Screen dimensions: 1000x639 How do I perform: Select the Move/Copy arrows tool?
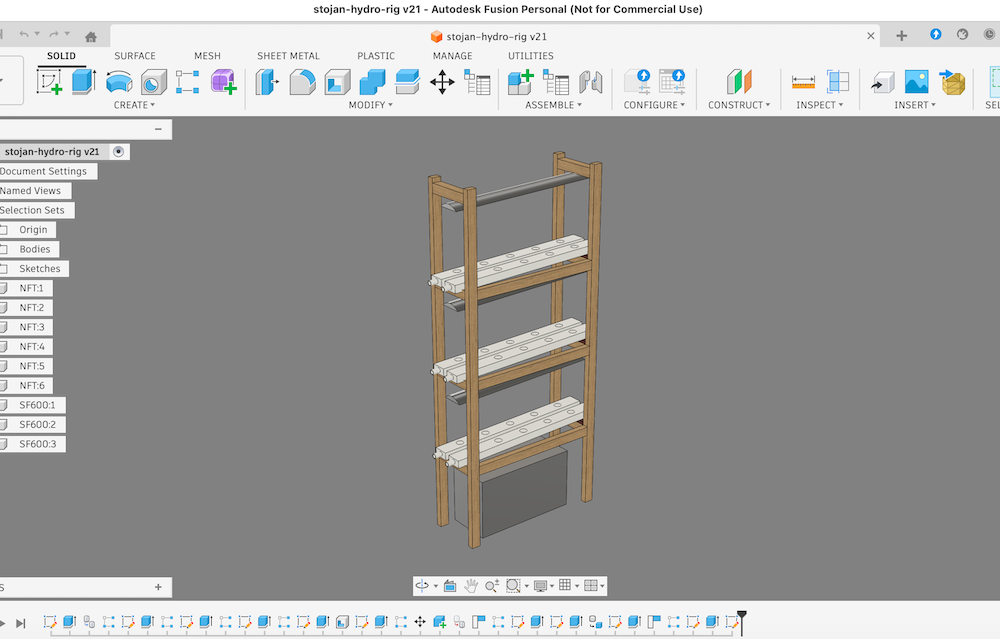(x=442, y=82)
